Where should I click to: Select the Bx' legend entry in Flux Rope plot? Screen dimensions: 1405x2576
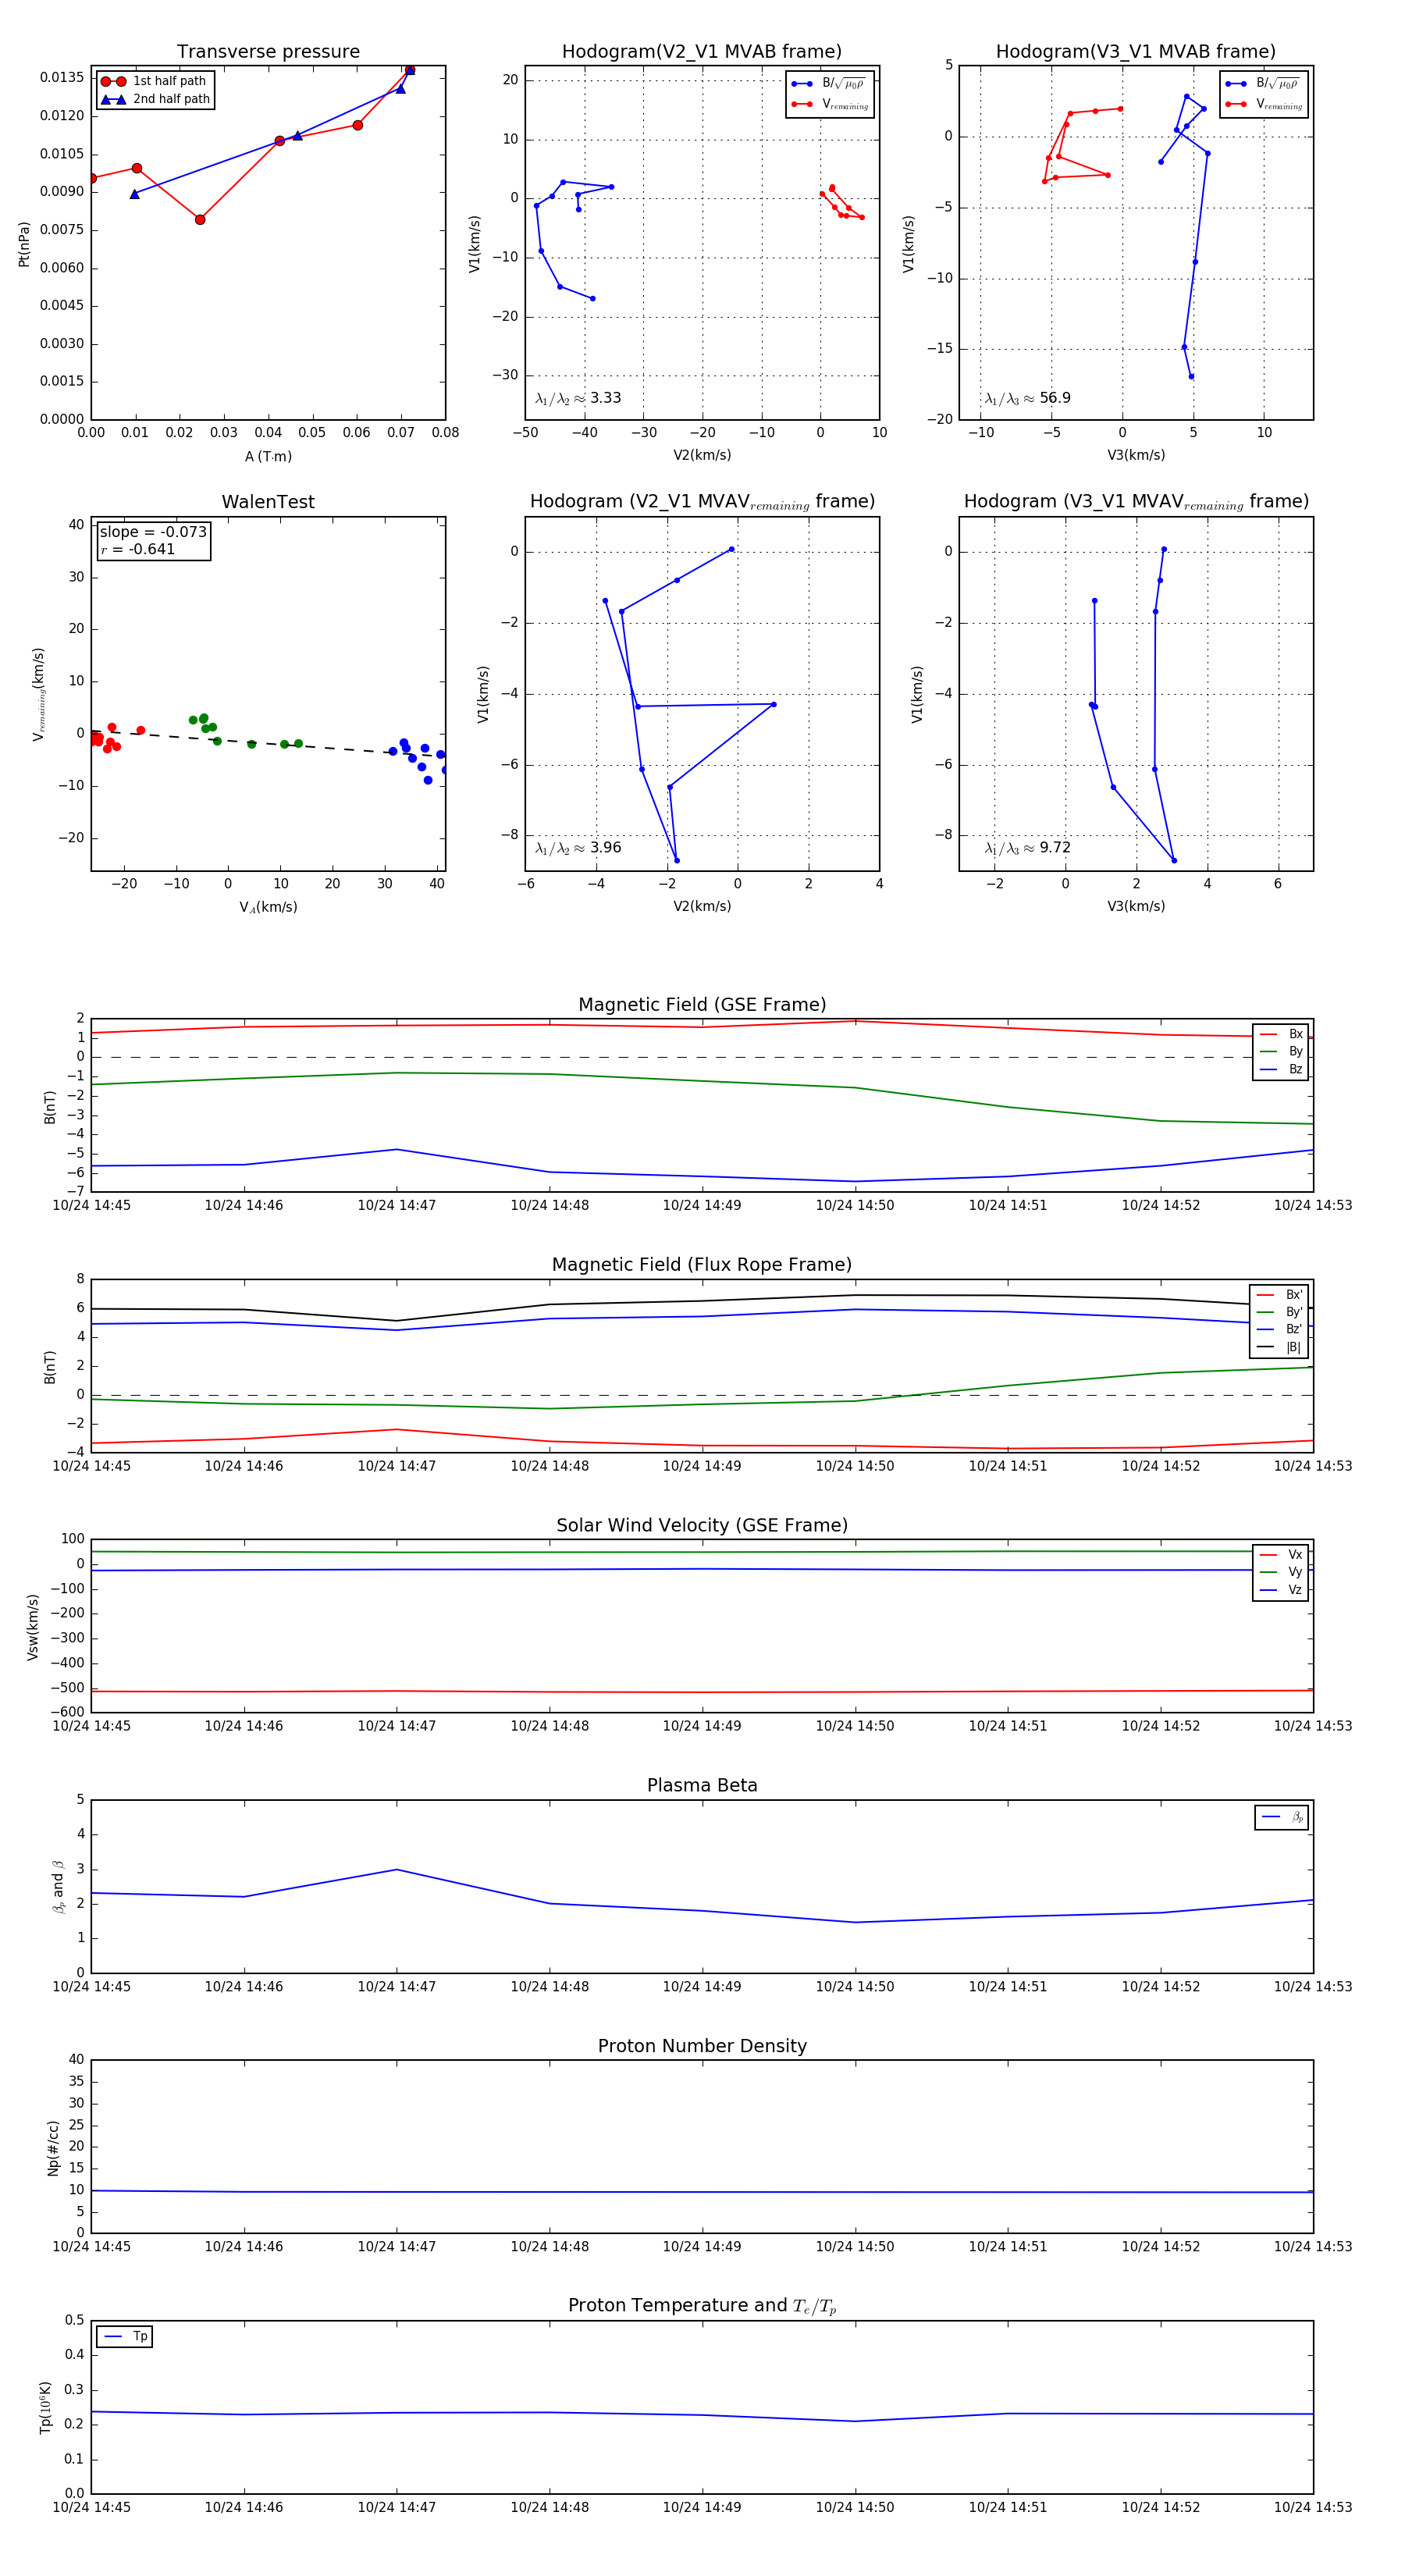(1280, 1295)
